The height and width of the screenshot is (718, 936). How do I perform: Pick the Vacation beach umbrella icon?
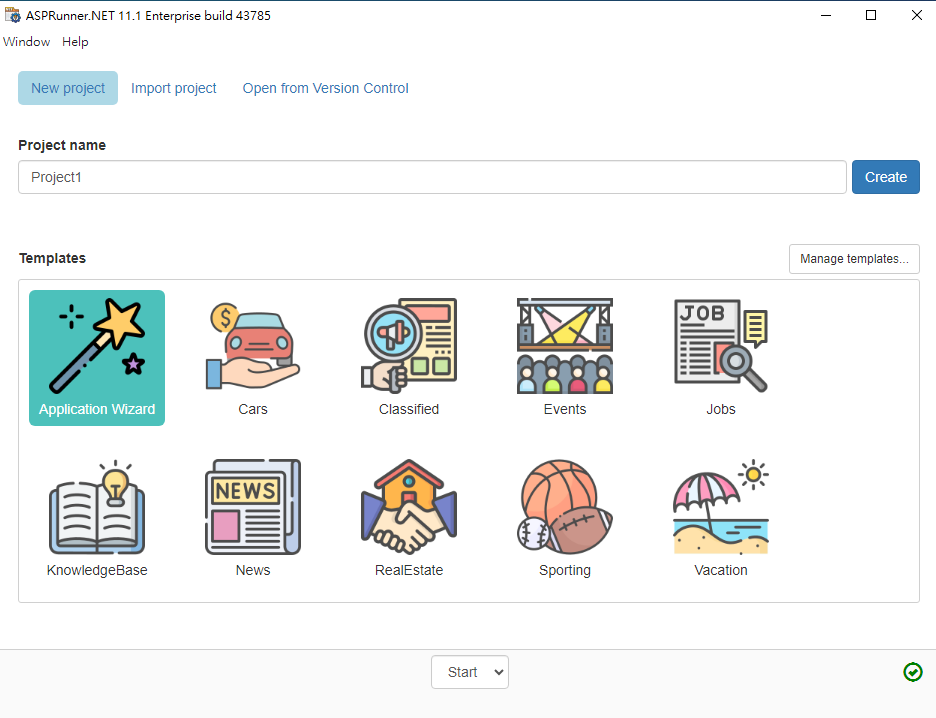point(721,508)
